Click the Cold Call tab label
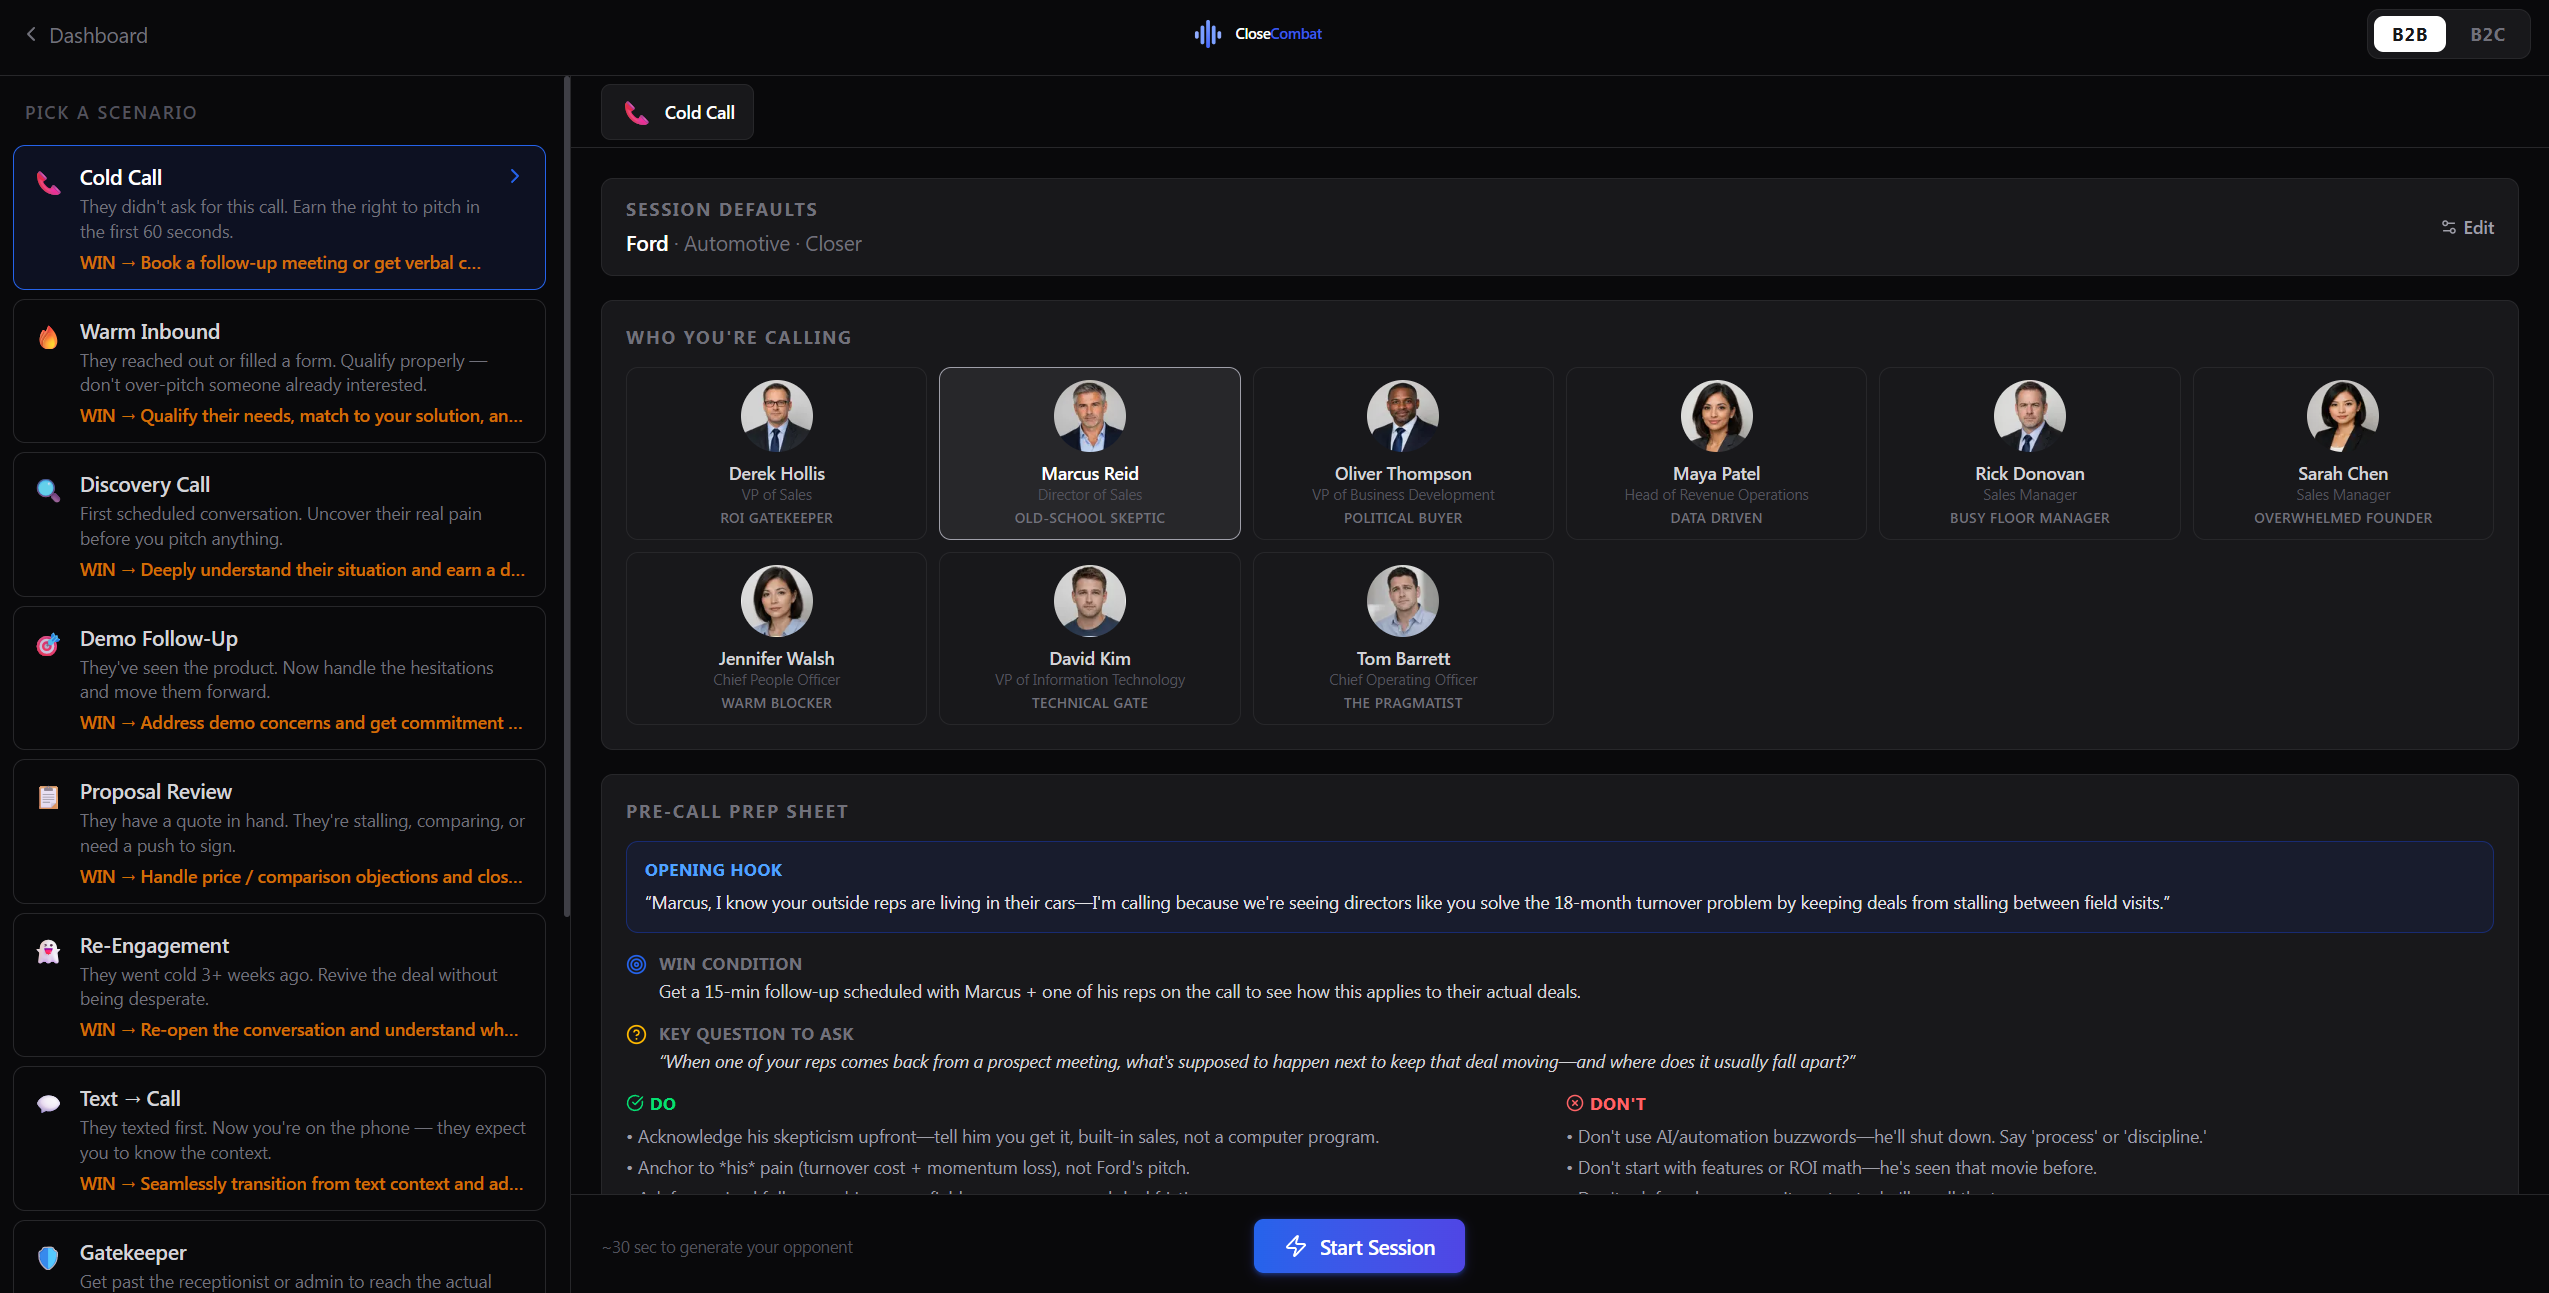2549x1293 pixels. click(700, 113)
